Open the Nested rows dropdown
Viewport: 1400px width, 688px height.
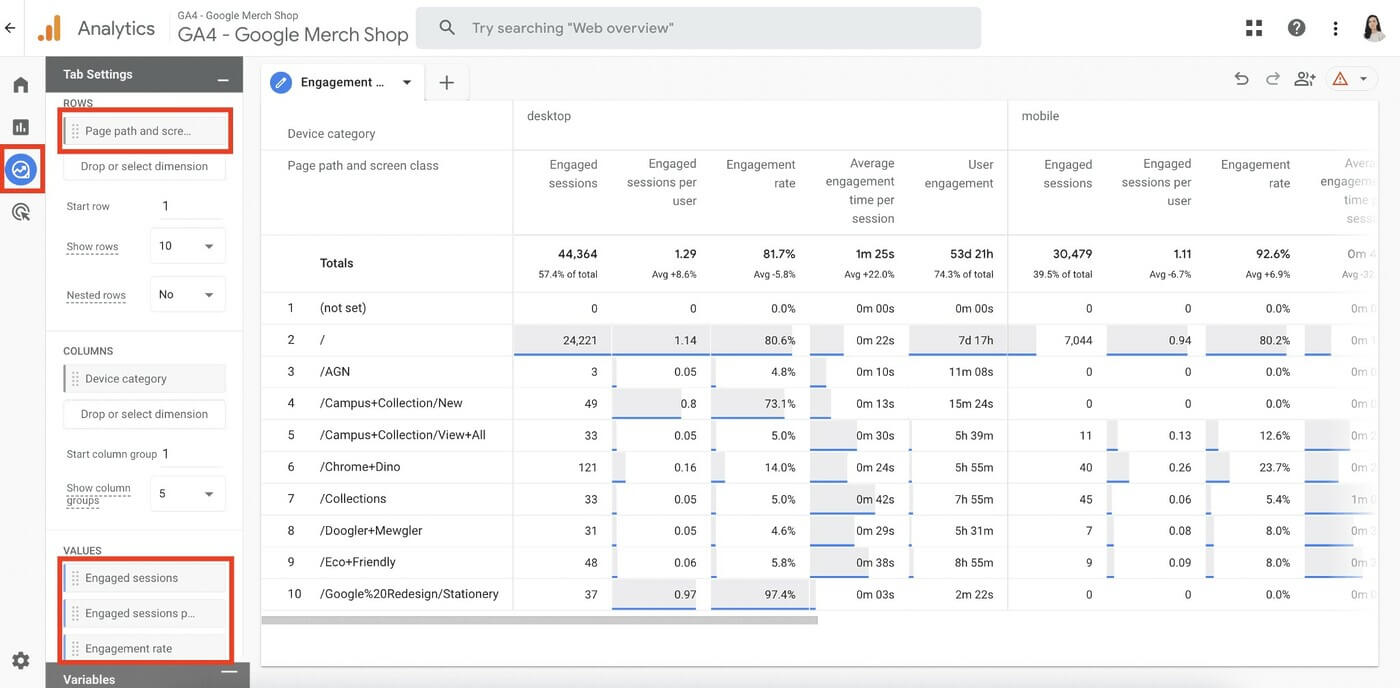(x=188, y=294)
